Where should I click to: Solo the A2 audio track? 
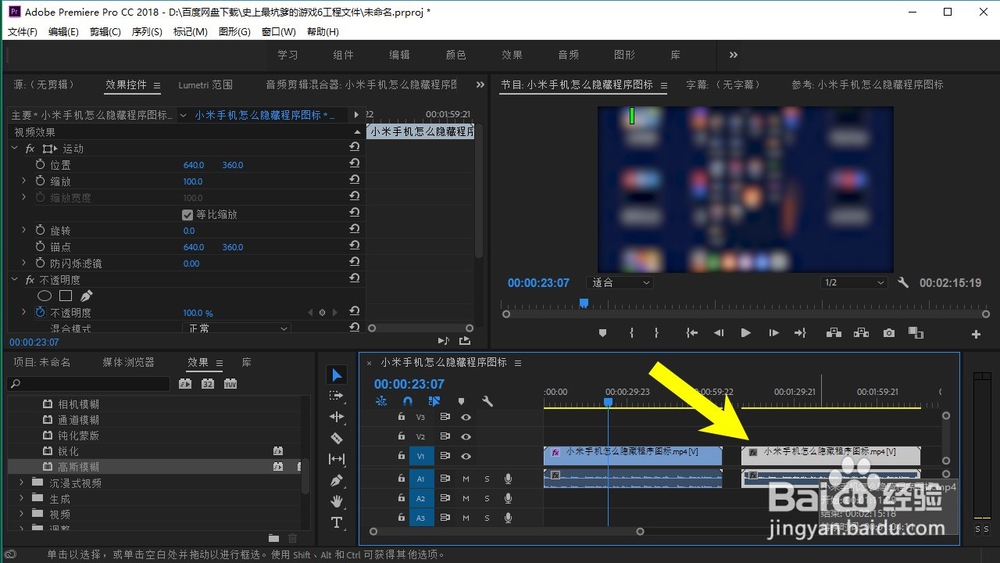(487, 499)
